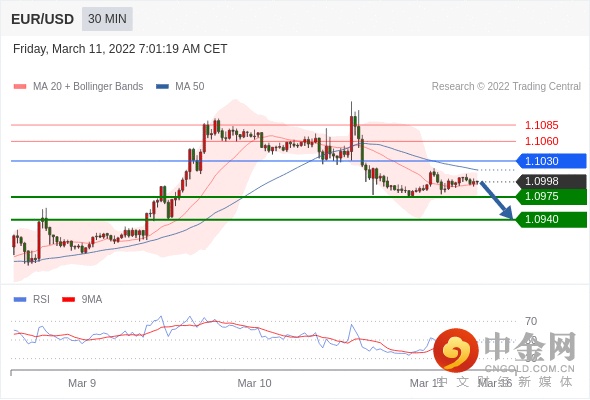This screenshot has height=400, width=590.
Task: Click the 1.1085 resistance level label
Action: [541, 125]
